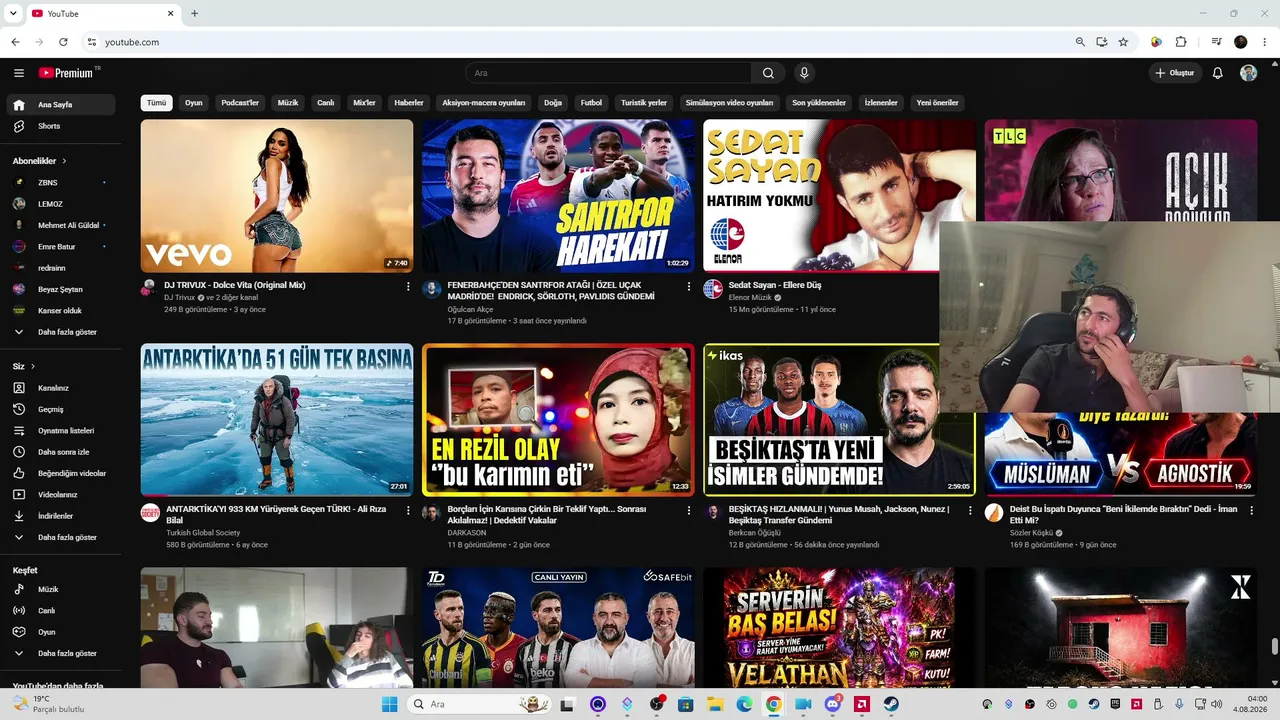Viewport: 1280px width, 720px height.
Task: Select the Oyun filter chip
Action: tap(194, 103)
